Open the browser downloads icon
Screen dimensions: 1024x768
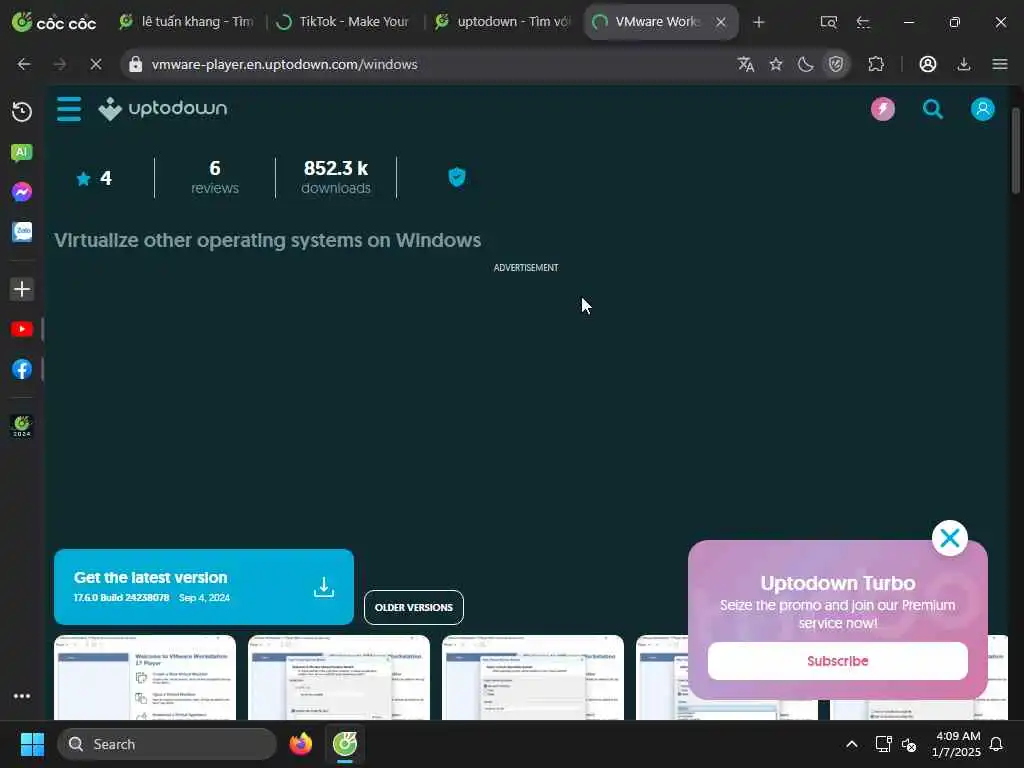coord(964,64)
